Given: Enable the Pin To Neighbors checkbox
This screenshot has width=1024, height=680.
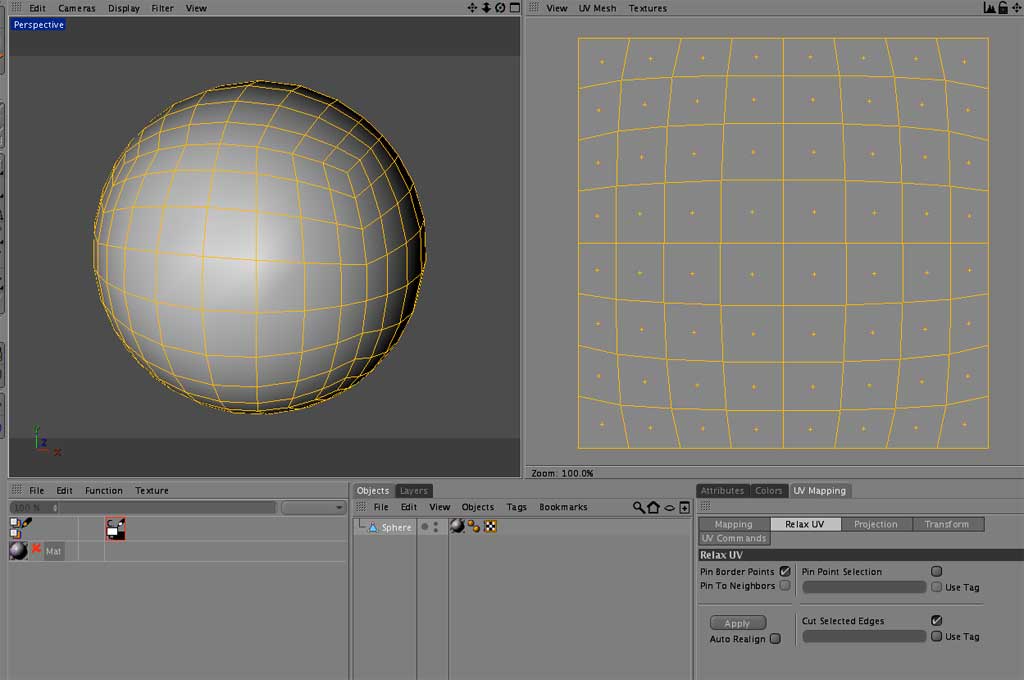Looking at the screenshot, I should click(x=784, y=587).
